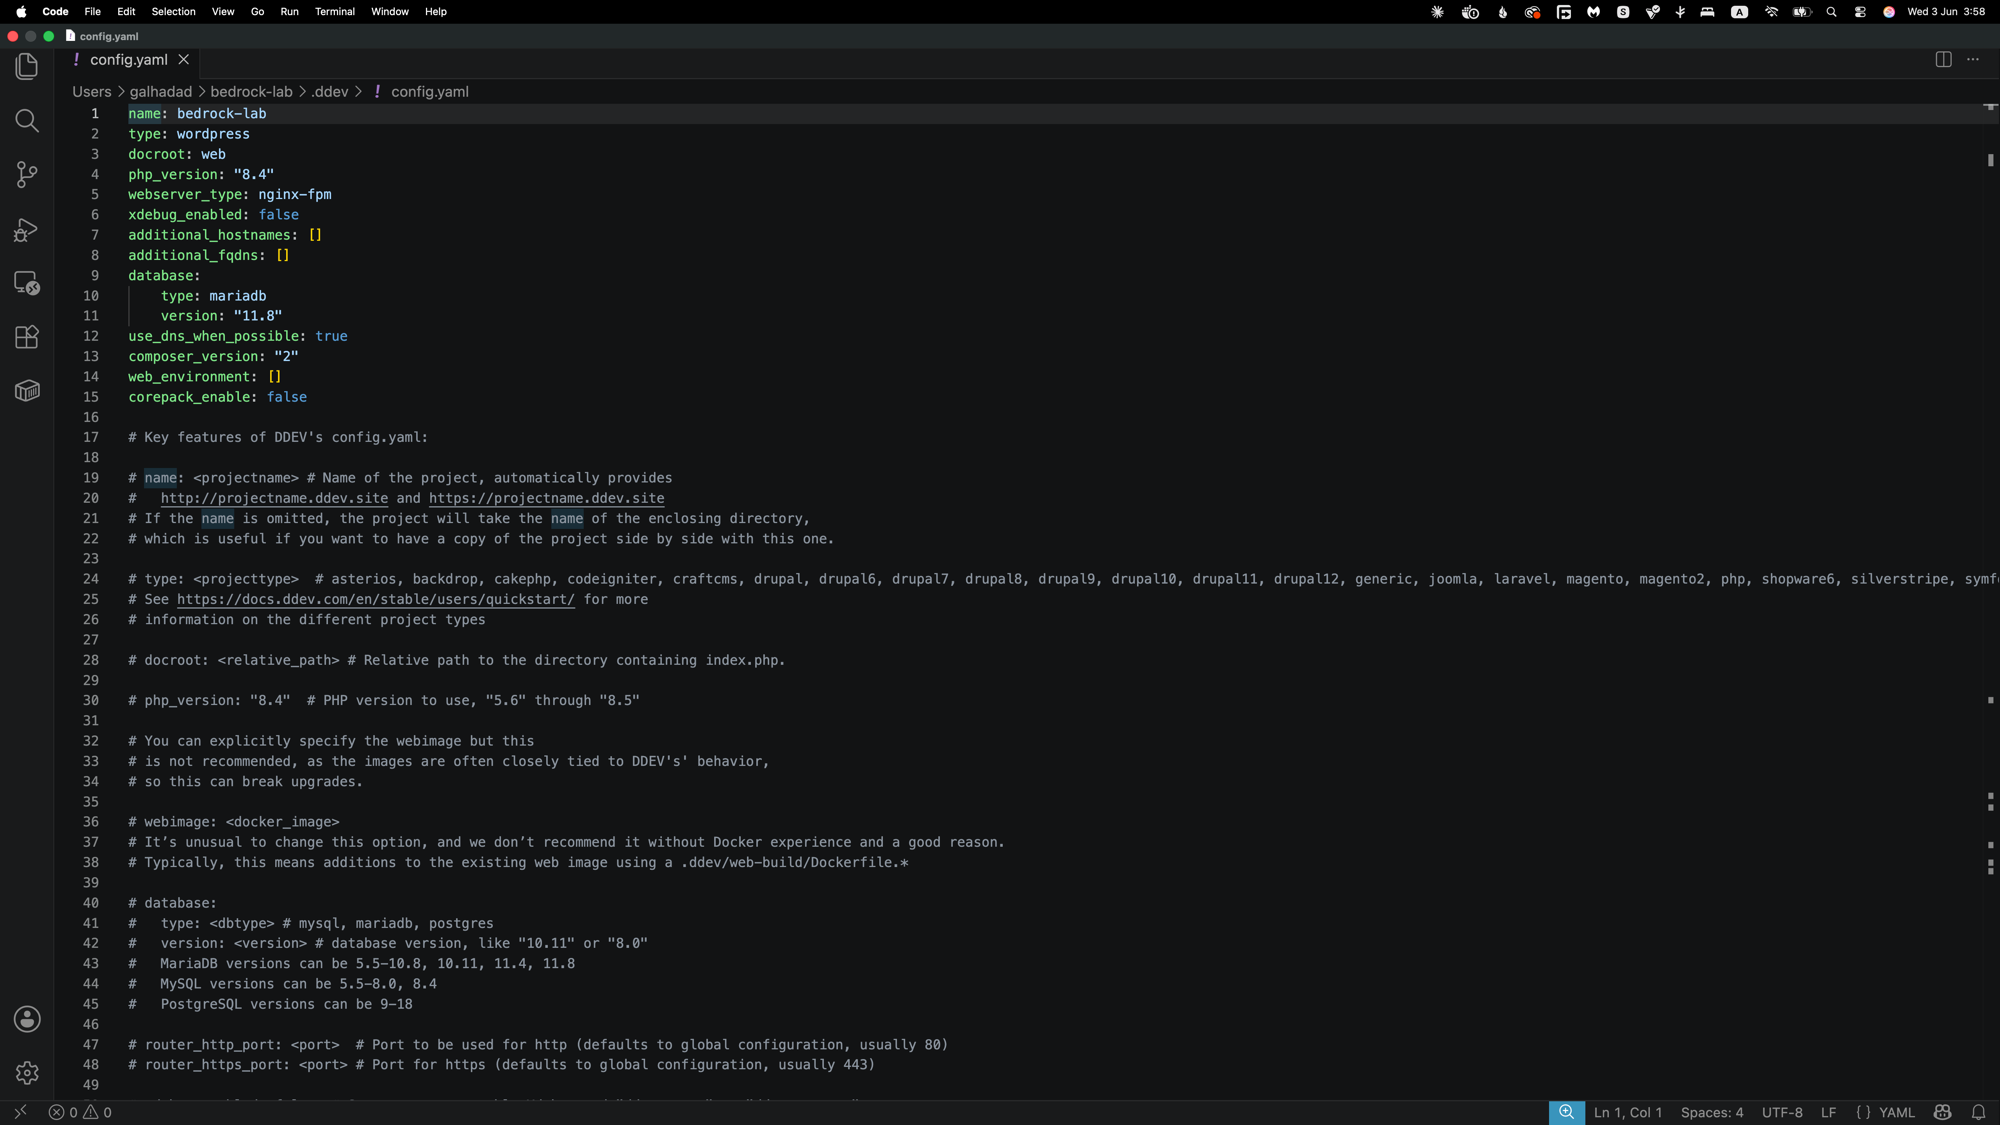2000x1125 pixels.
Task: Select the config.yaml editor tab
Action: coord(128,60)
